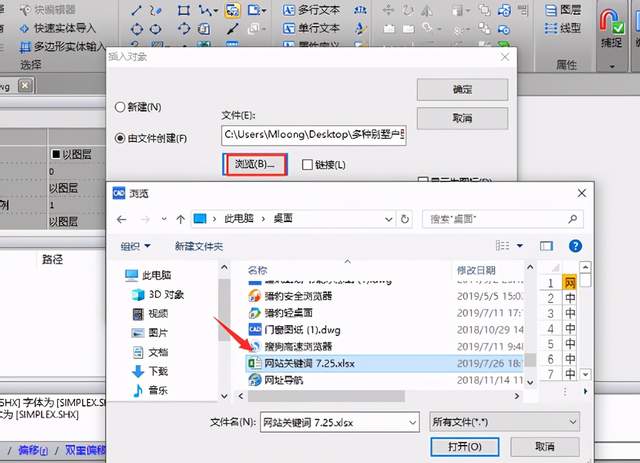Open the 所有文件(*.*) file type dropdown
Viewport: 640px width, 463px height.
click(x=504, y=422)
